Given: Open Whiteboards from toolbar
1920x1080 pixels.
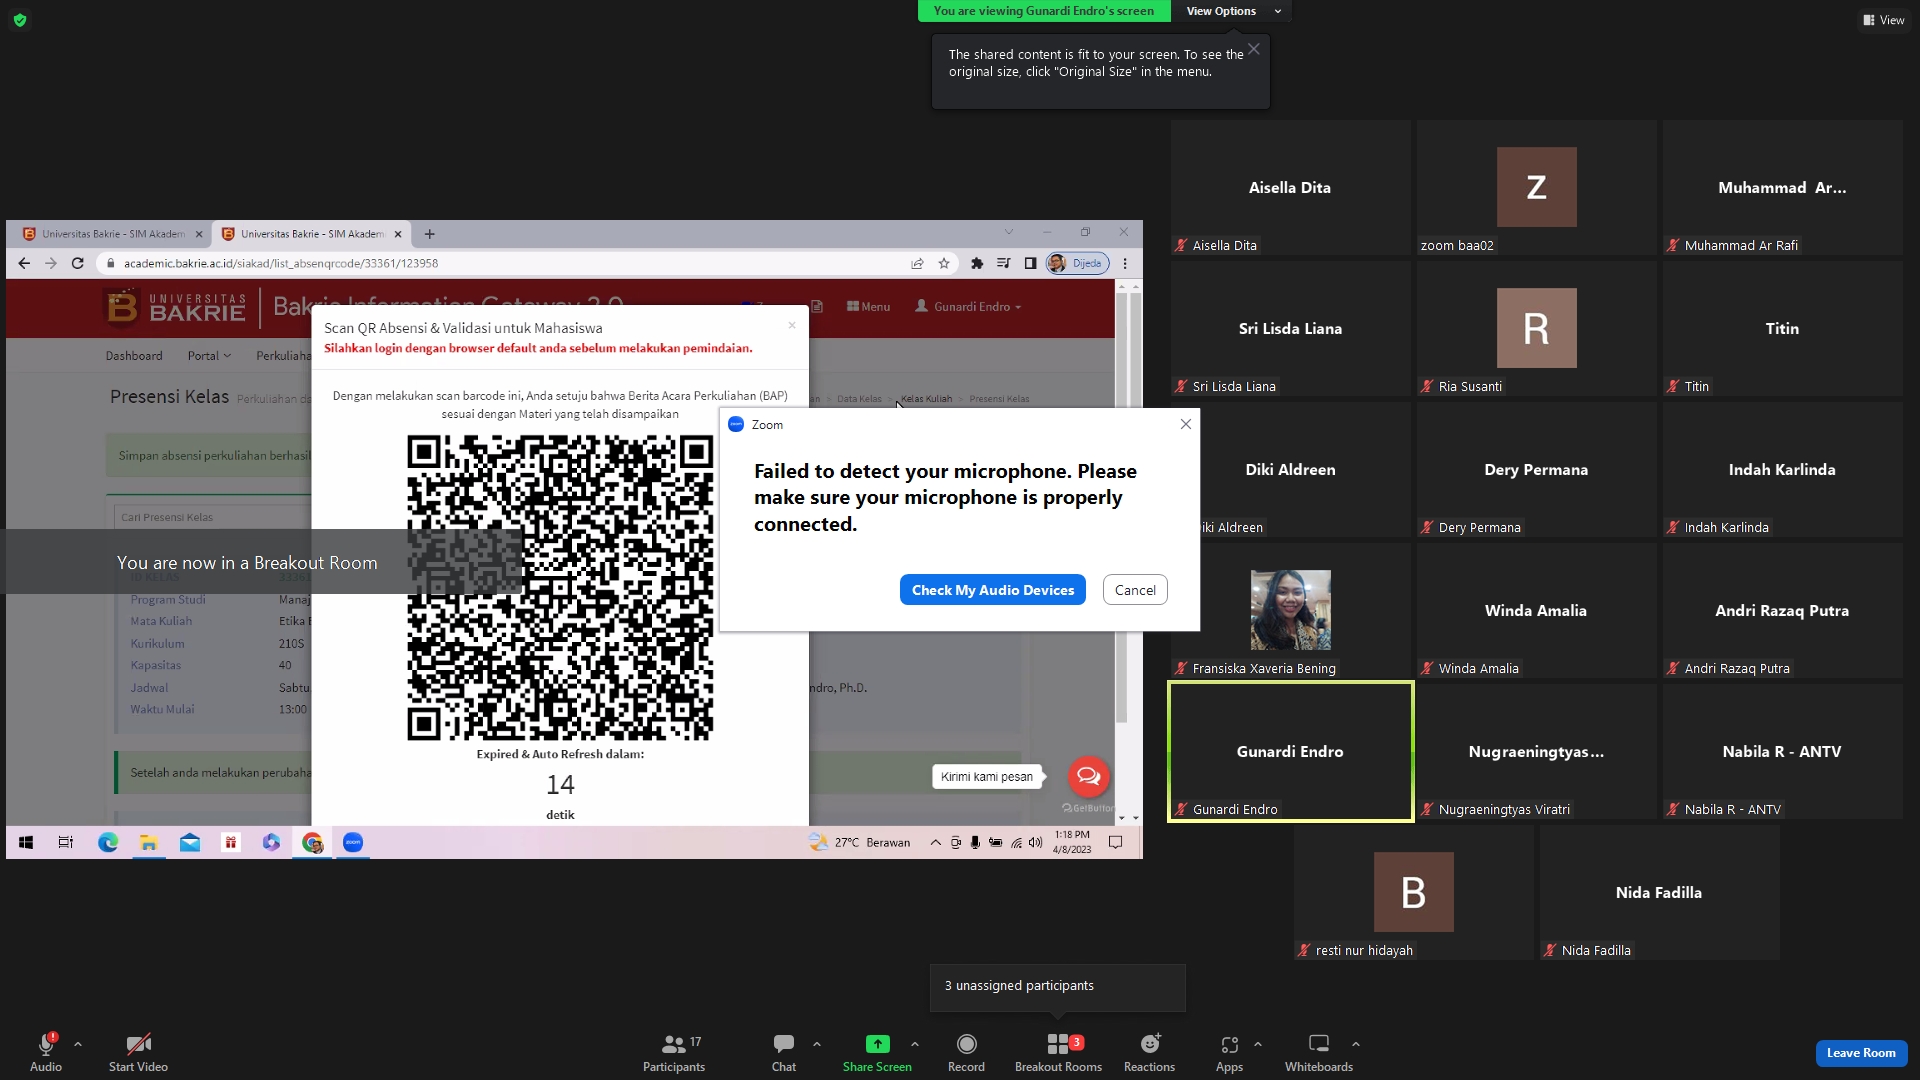Looking at the screenshot, I should [1319, 1052].
